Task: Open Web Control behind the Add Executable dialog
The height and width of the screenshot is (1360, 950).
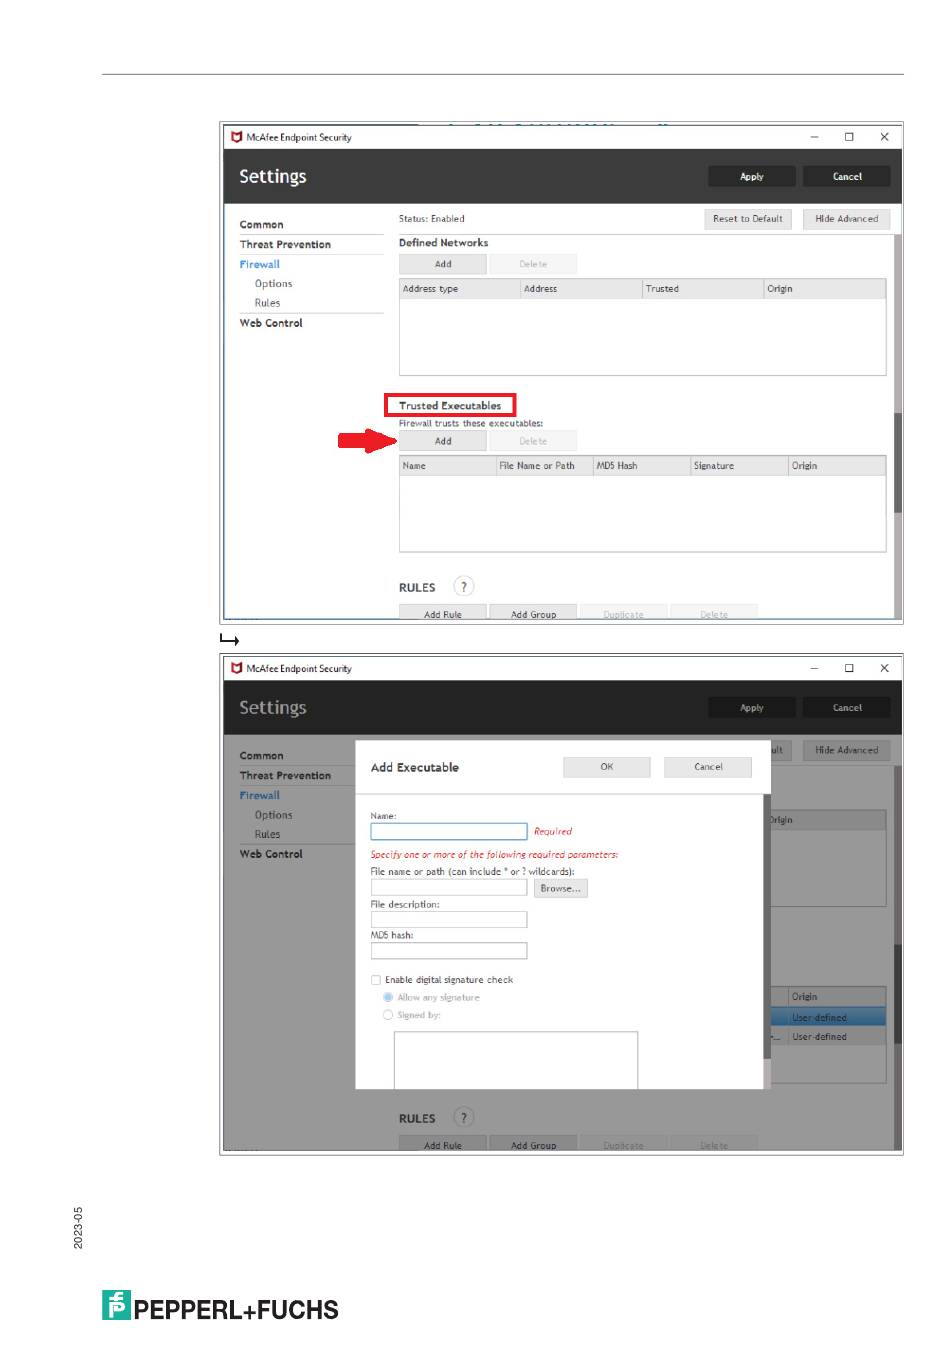Action: coord(271,854)
